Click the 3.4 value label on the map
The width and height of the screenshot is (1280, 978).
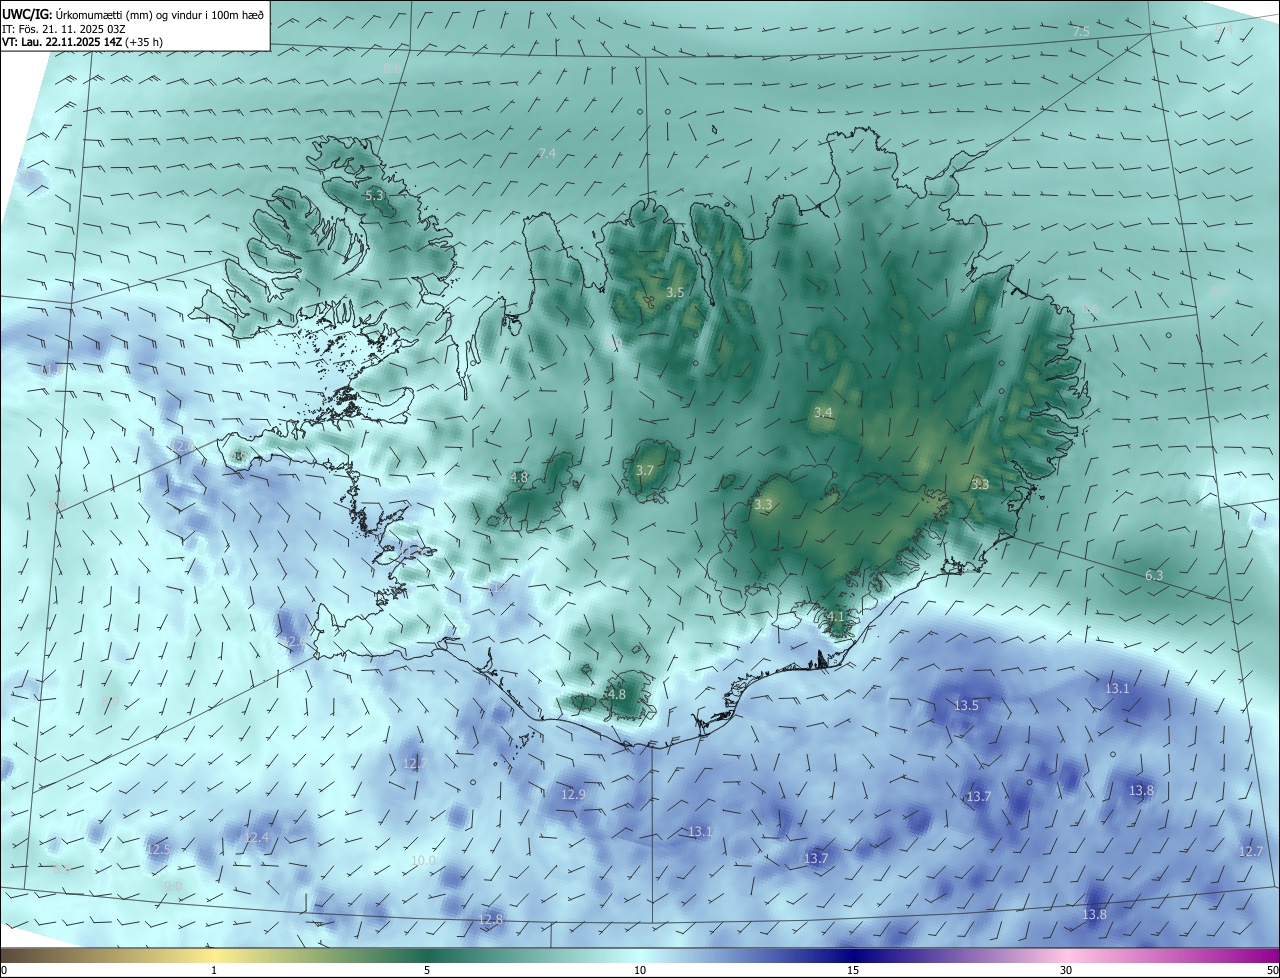click(x=823, y=413)
